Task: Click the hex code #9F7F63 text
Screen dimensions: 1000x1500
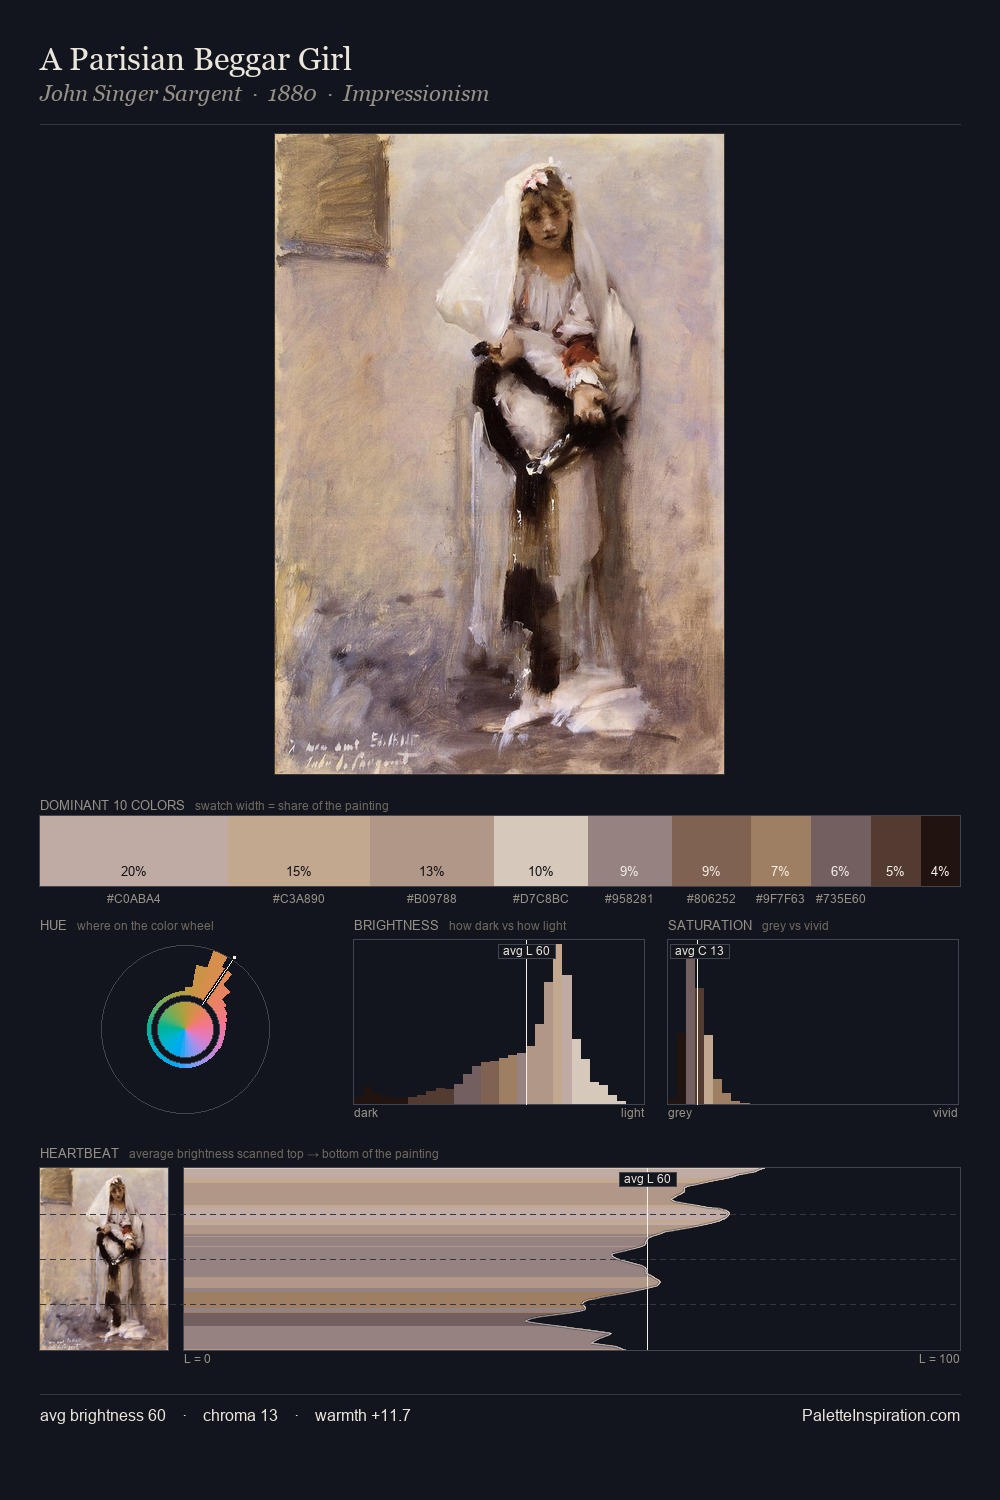Action: [x=780, y=898]
